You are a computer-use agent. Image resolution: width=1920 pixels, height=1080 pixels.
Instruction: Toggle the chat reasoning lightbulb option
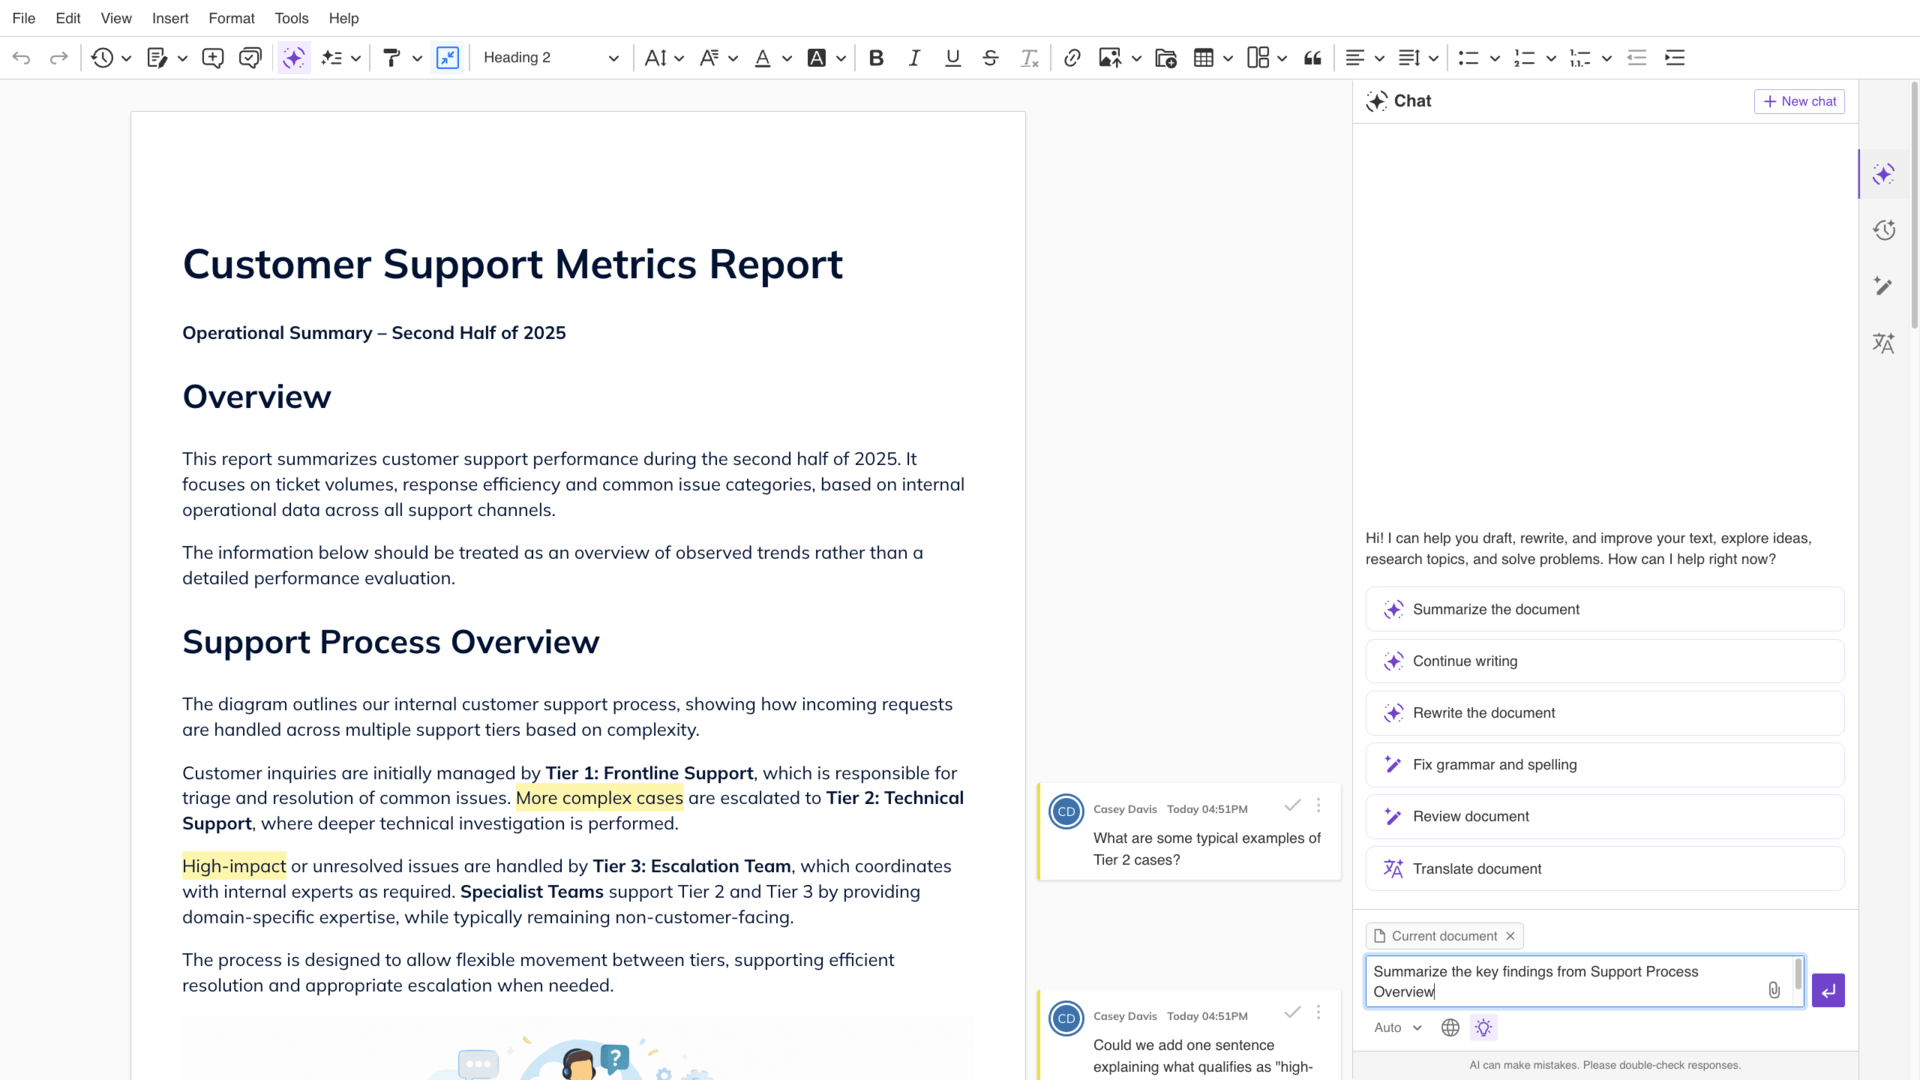pyautogui.click(x=1483, y=1027)
